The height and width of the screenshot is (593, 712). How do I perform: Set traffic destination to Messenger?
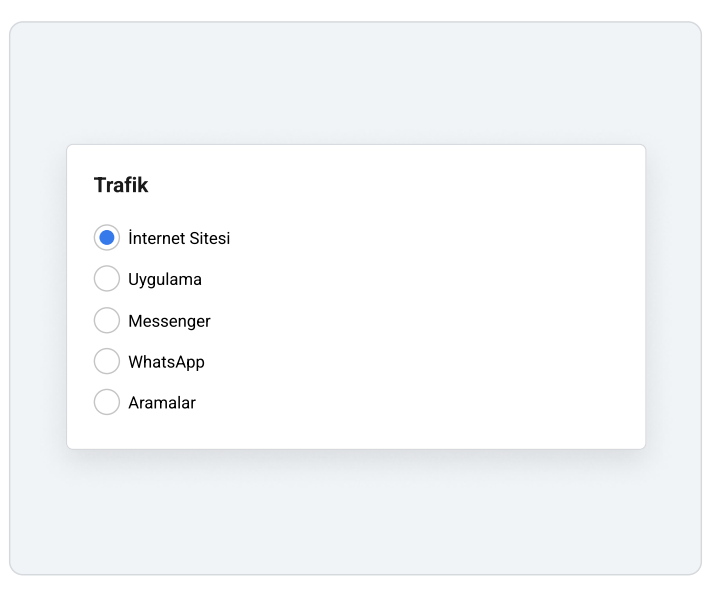107,320
